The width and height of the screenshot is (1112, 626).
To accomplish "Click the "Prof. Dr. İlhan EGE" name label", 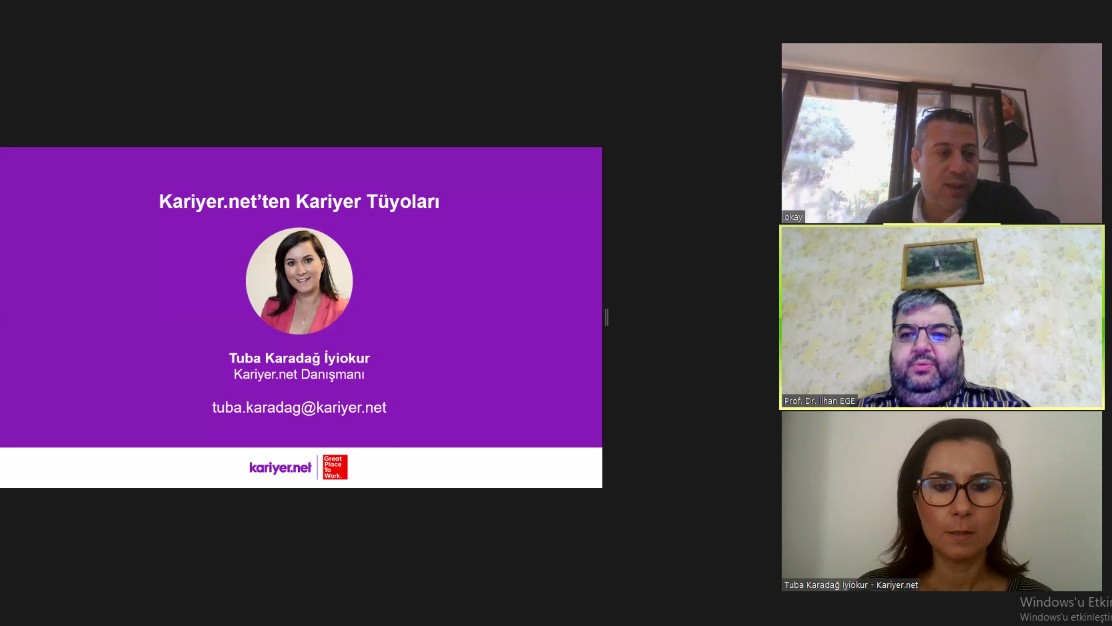I will tap(819, 401).
